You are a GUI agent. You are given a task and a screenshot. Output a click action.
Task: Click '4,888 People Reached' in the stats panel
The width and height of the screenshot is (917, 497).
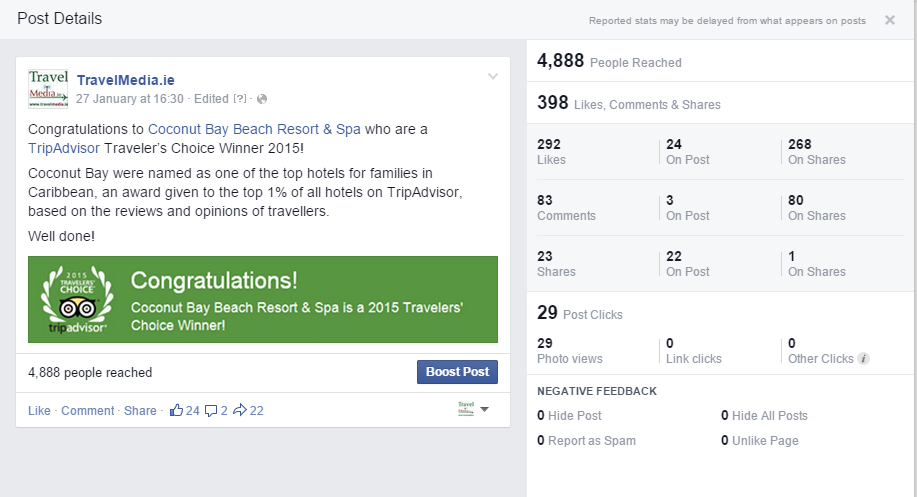[609, 61]
